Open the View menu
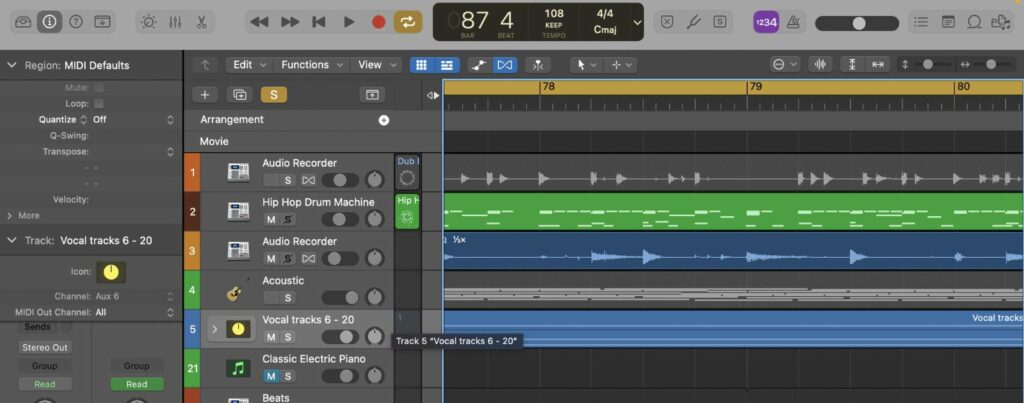The image size is (1024, 403). click(376, 65)
